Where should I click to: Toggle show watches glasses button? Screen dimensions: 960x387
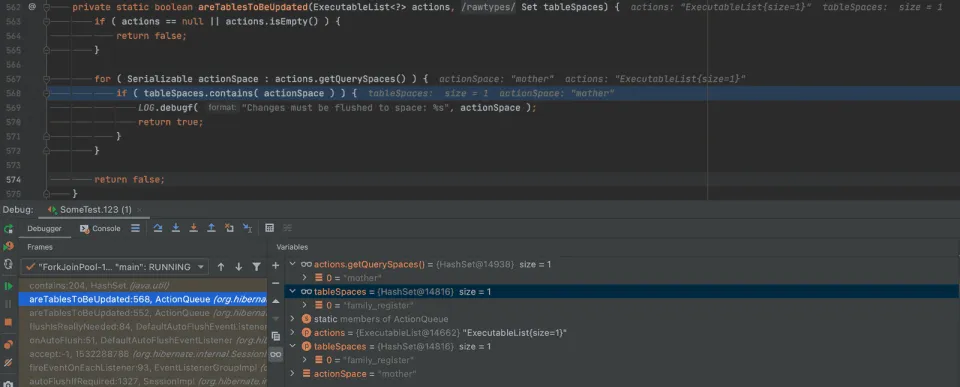pos(276,355)
